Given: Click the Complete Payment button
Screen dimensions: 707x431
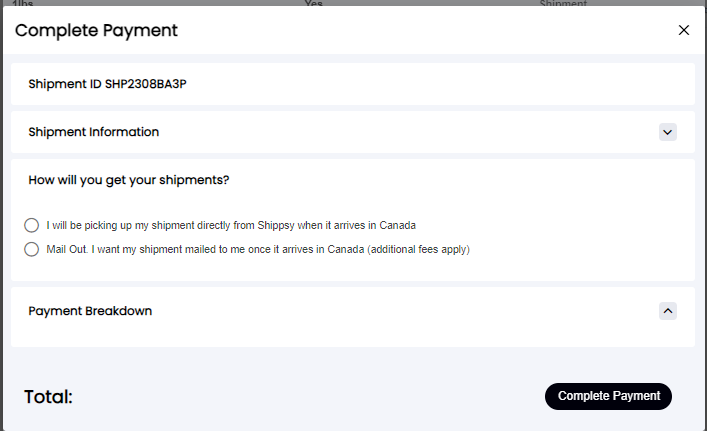Looking at the screenshot, I should [x=608, y=396].
